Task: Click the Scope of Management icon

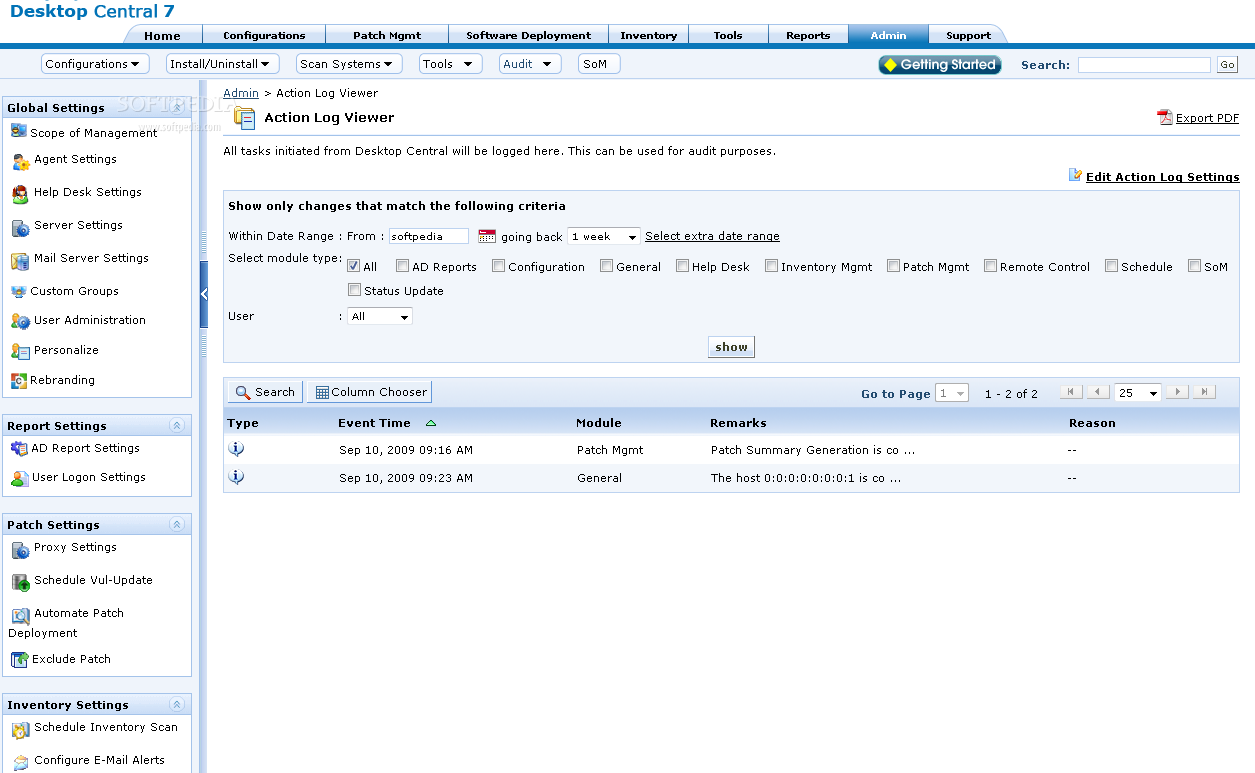Action: click(19, 131)
